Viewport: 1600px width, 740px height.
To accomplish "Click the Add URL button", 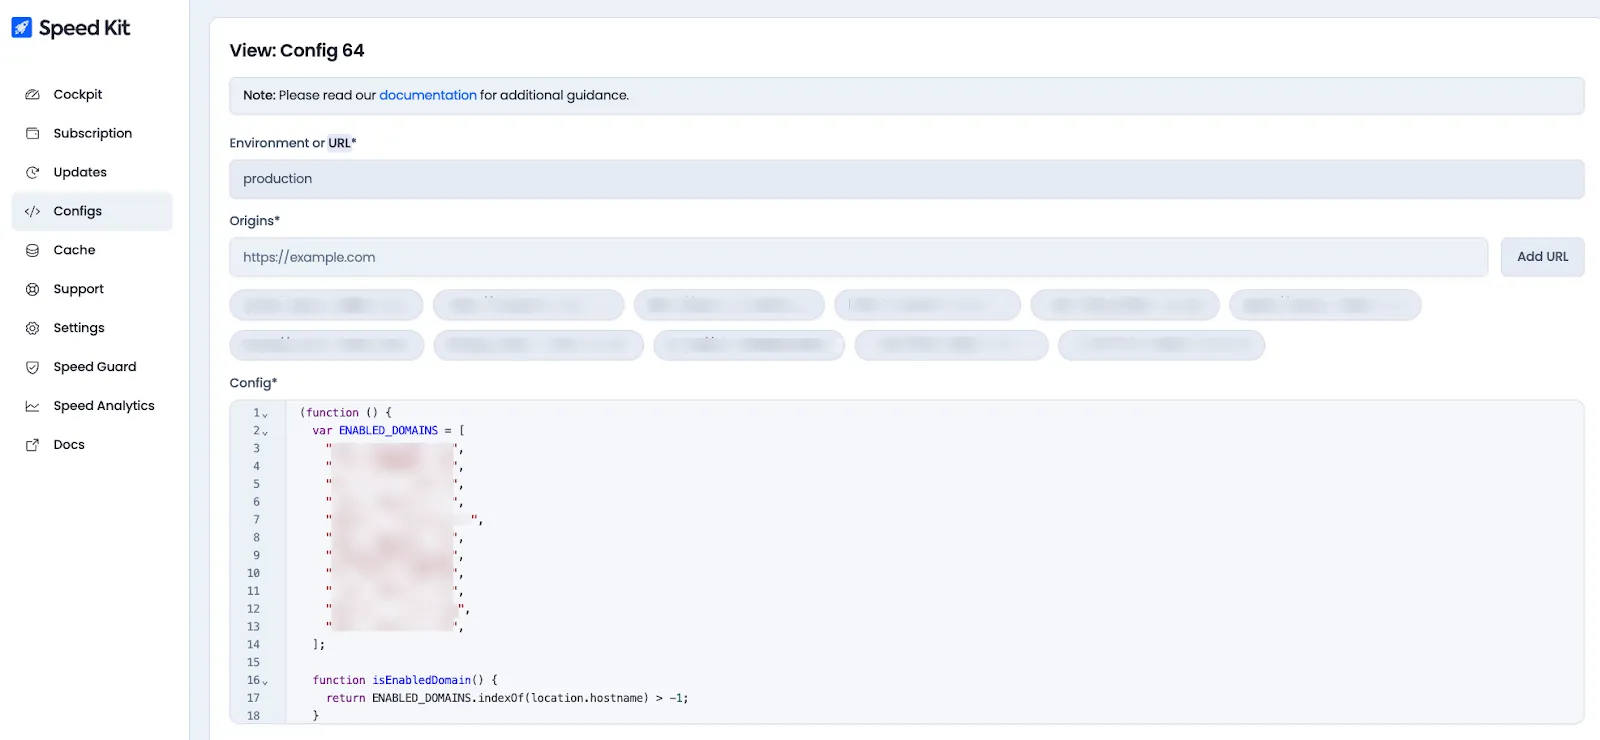I will click(x=1542, y=257).
